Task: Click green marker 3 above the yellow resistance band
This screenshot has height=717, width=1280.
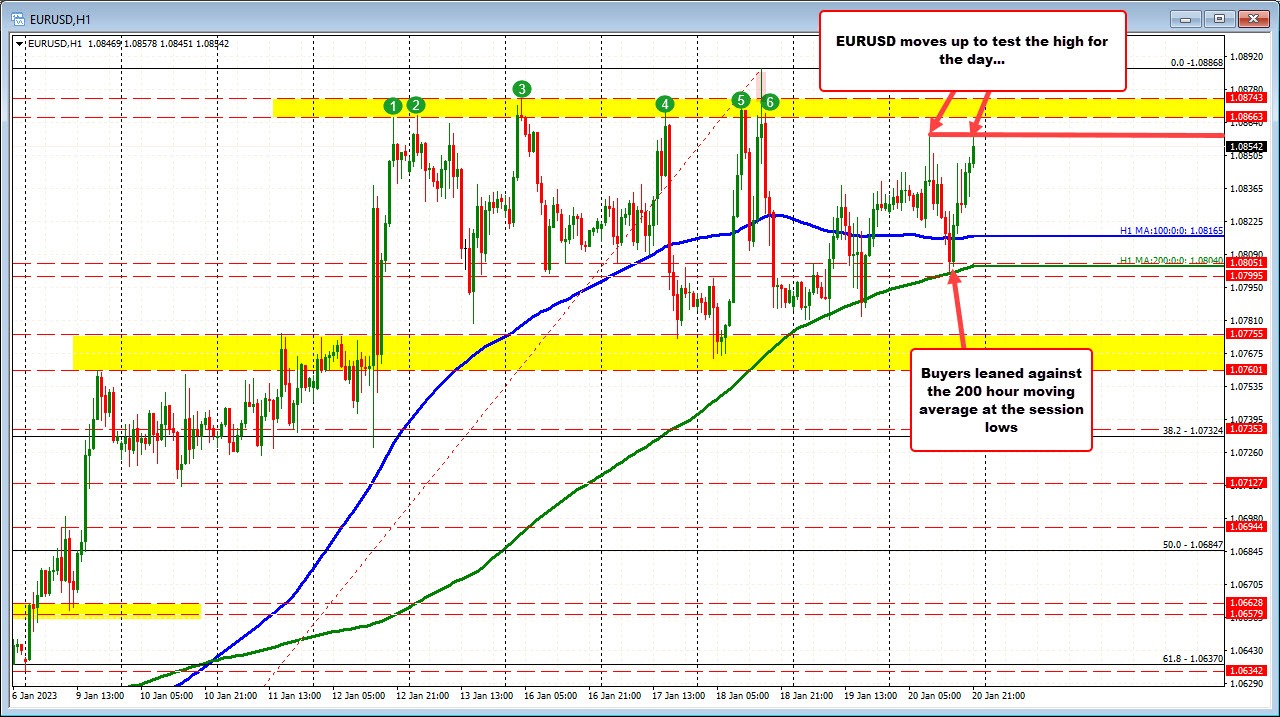Action: 521,89
